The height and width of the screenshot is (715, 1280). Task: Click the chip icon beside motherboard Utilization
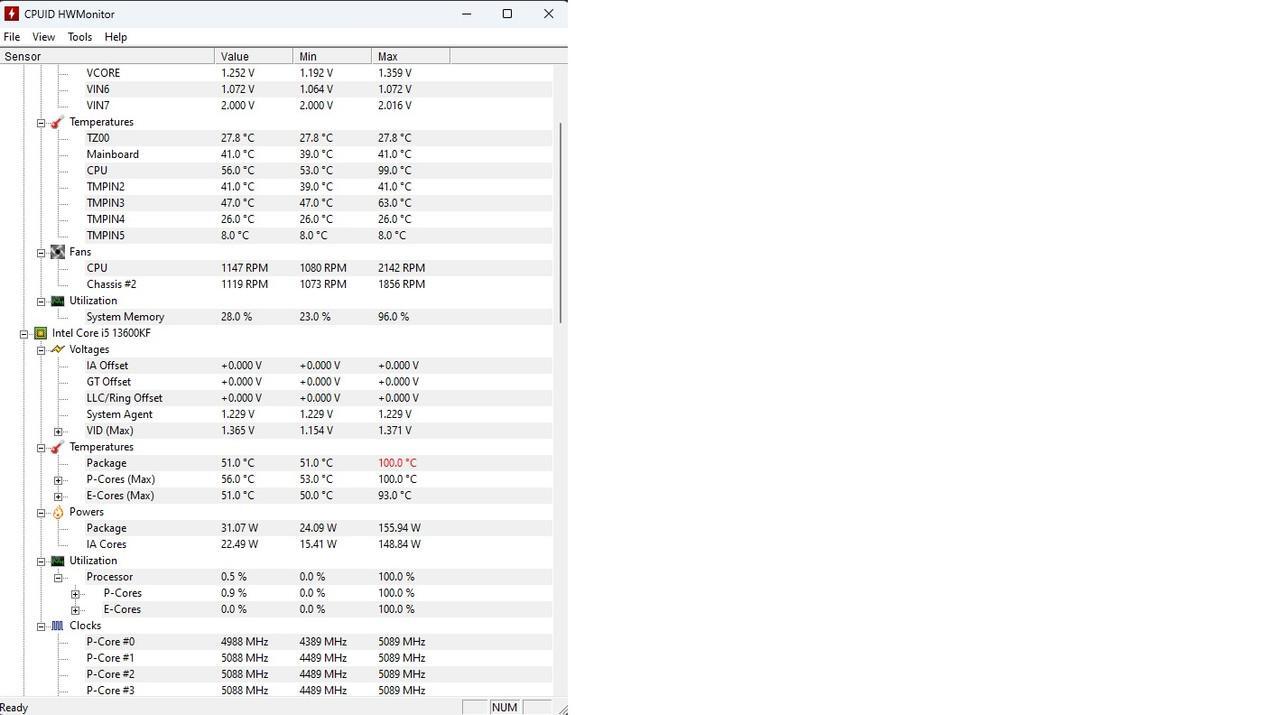tap(57, 301)
